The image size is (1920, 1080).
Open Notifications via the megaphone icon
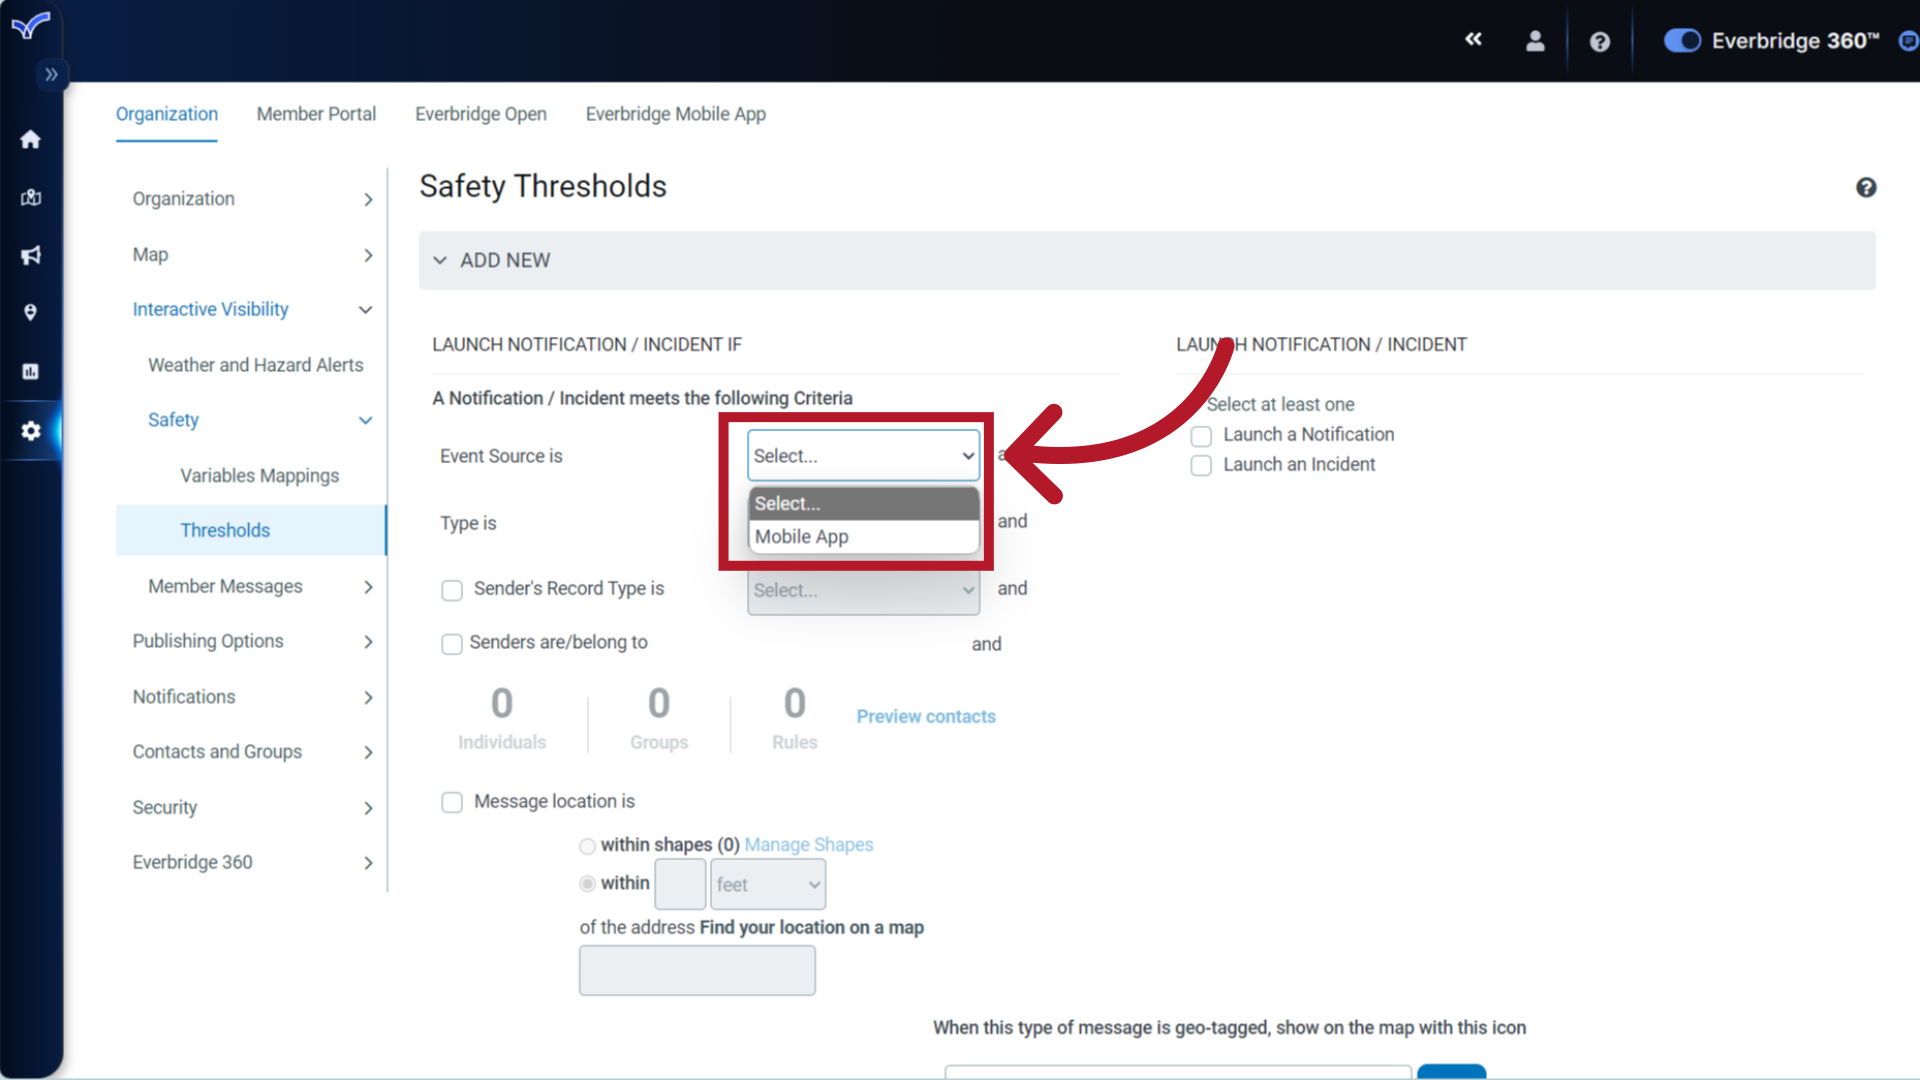[30, 255]
